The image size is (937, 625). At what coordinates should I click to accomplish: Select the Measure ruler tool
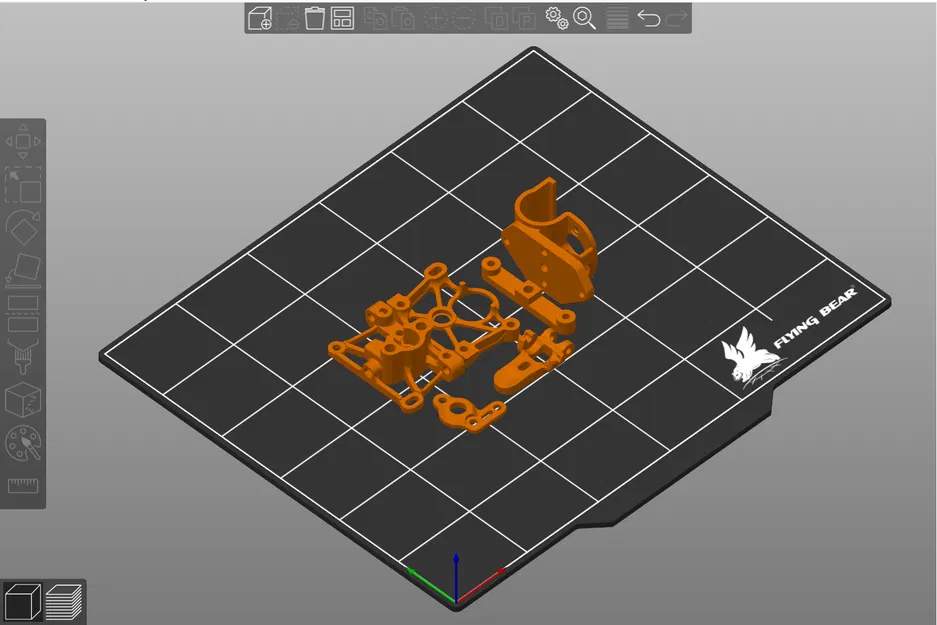point(23,485)
